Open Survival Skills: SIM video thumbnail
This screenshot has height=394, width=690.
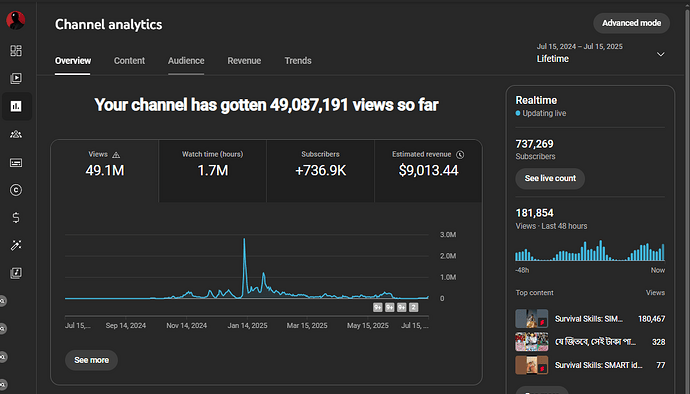click(x=532, y=318)
